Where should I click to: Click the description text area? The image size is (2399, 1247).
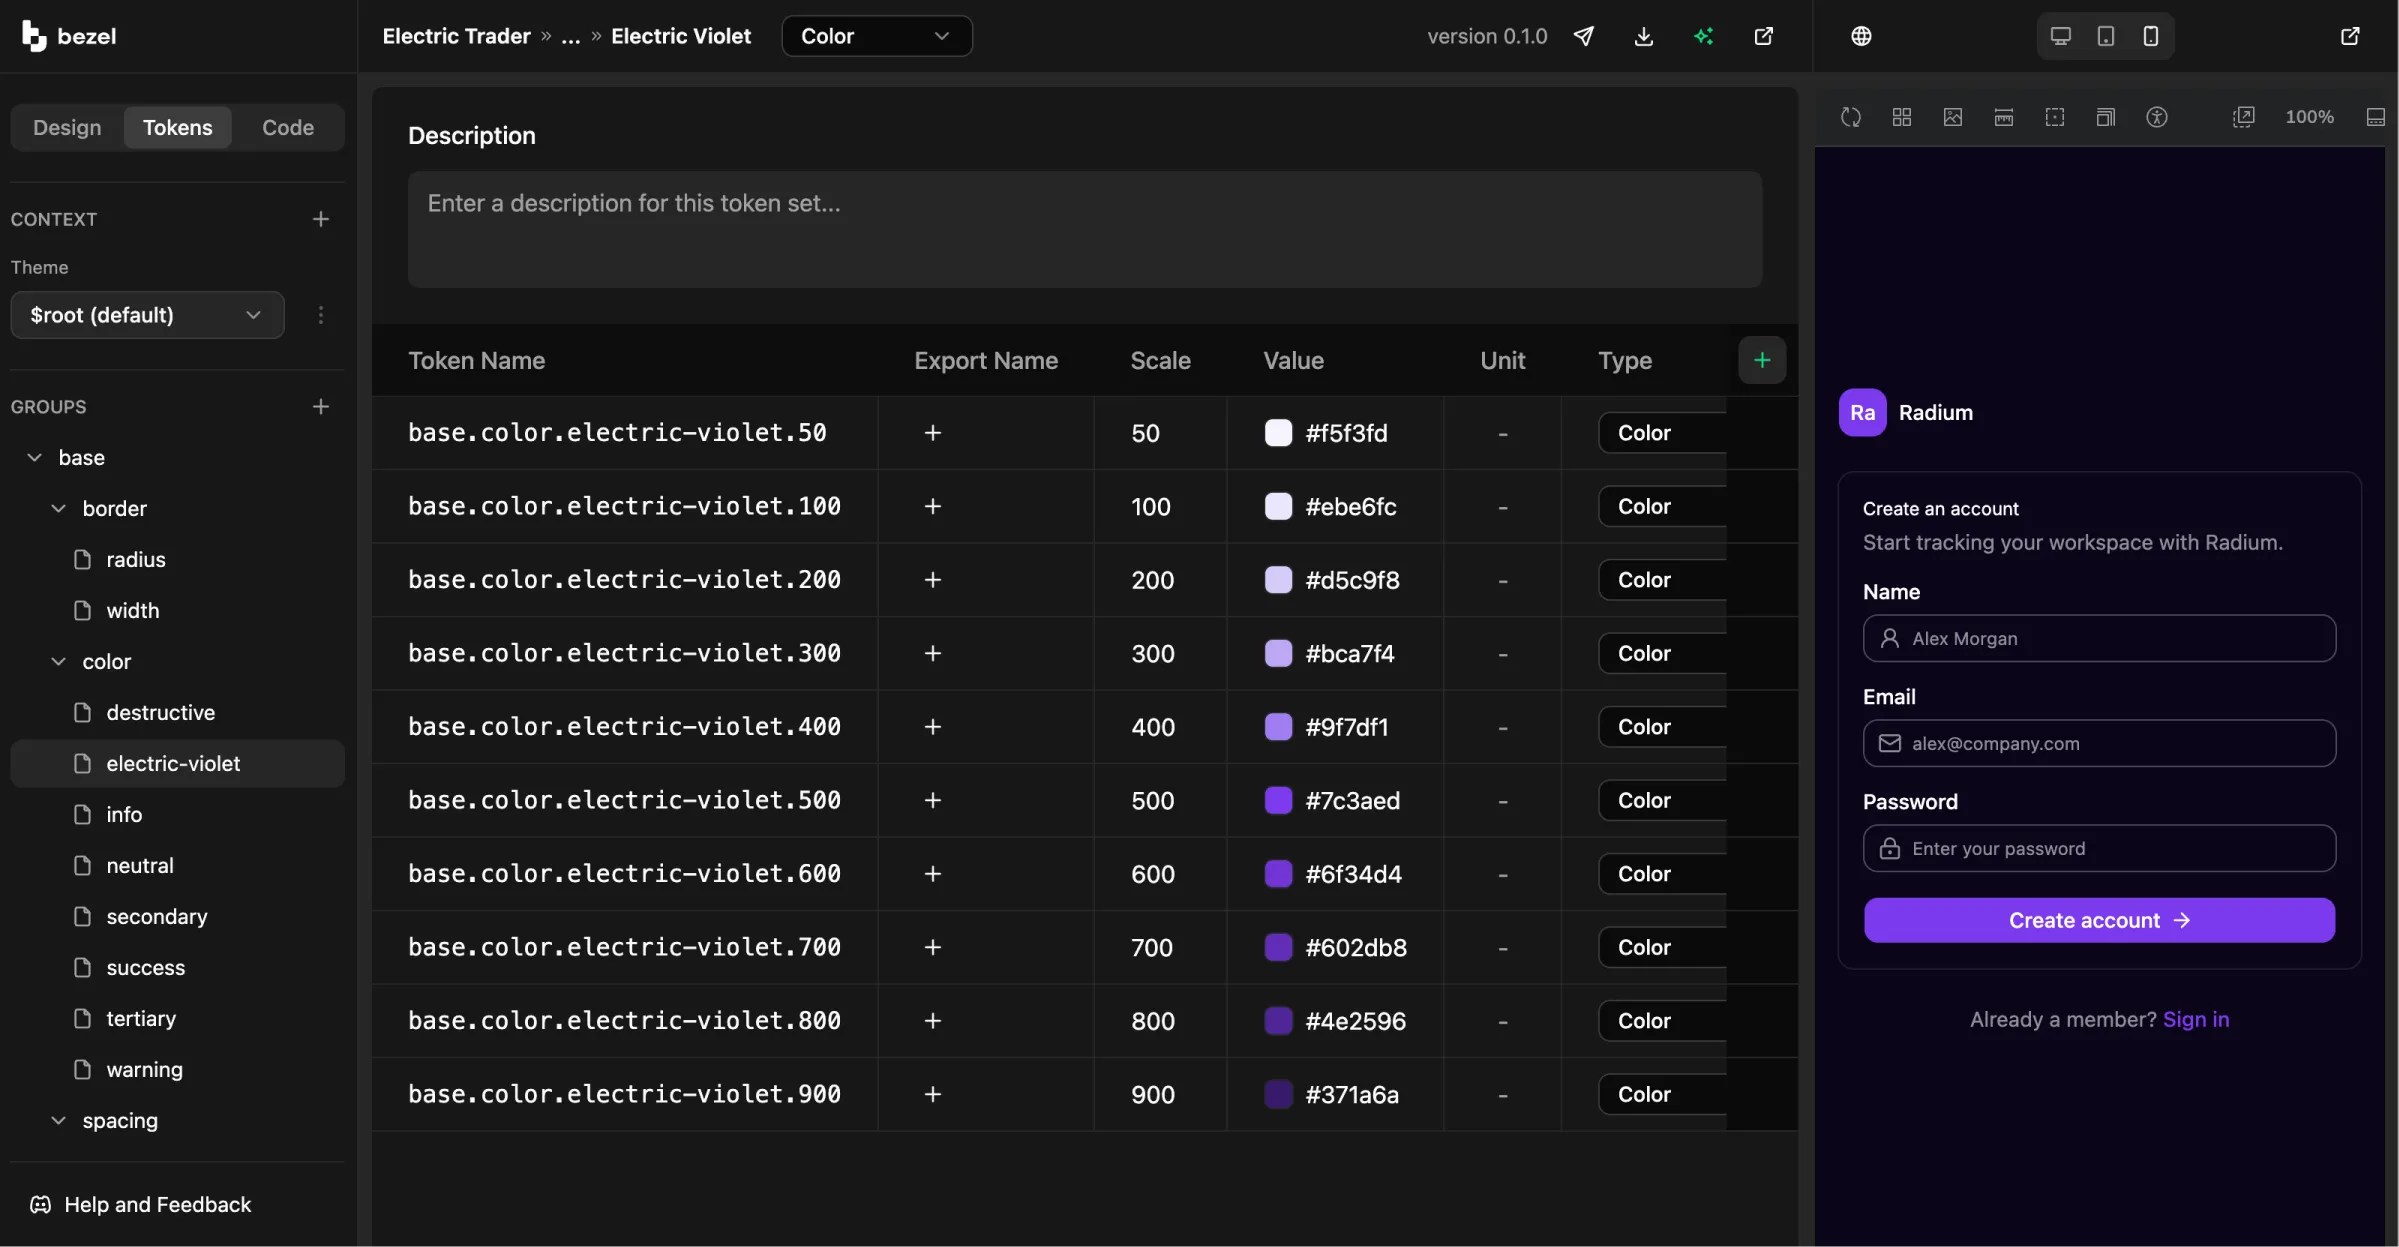tap(1084, 229)
